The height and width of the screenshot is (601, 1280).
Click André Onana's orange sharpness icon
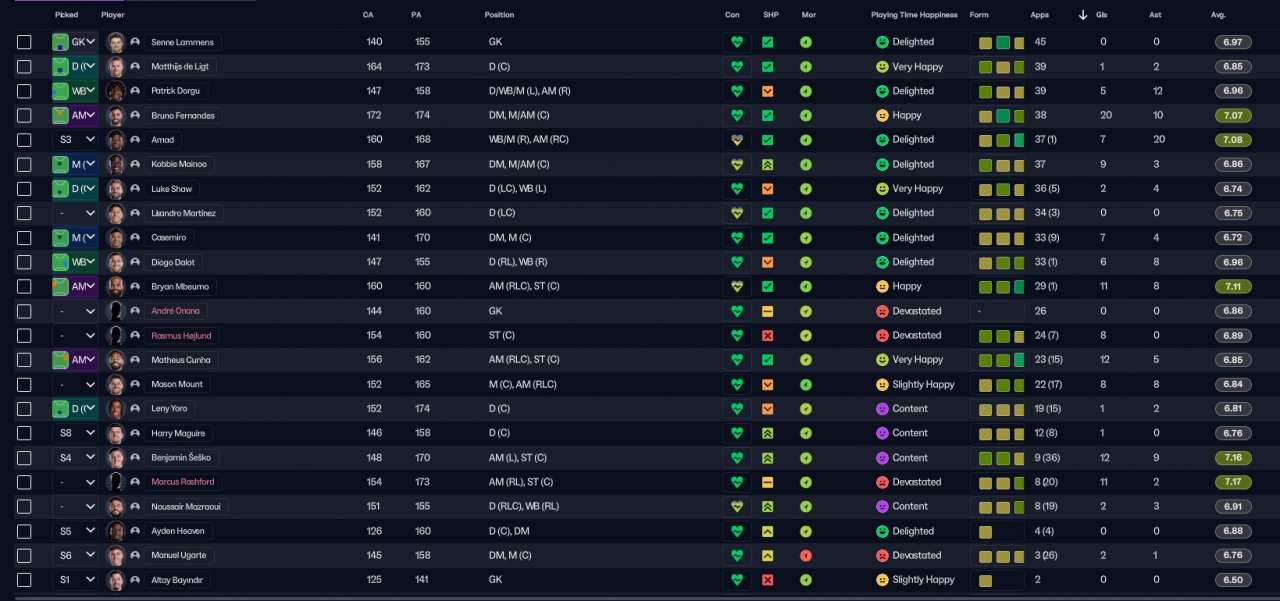pos(767,311)
